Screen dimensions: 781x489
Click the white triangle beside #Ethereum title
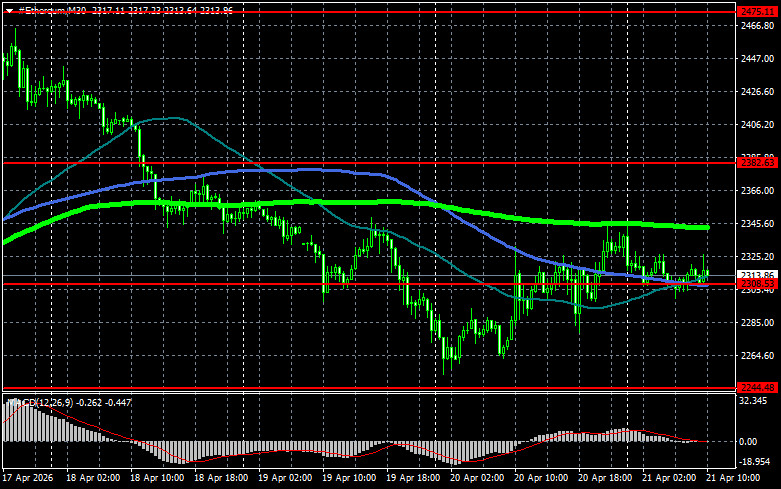tap(9, 10)
